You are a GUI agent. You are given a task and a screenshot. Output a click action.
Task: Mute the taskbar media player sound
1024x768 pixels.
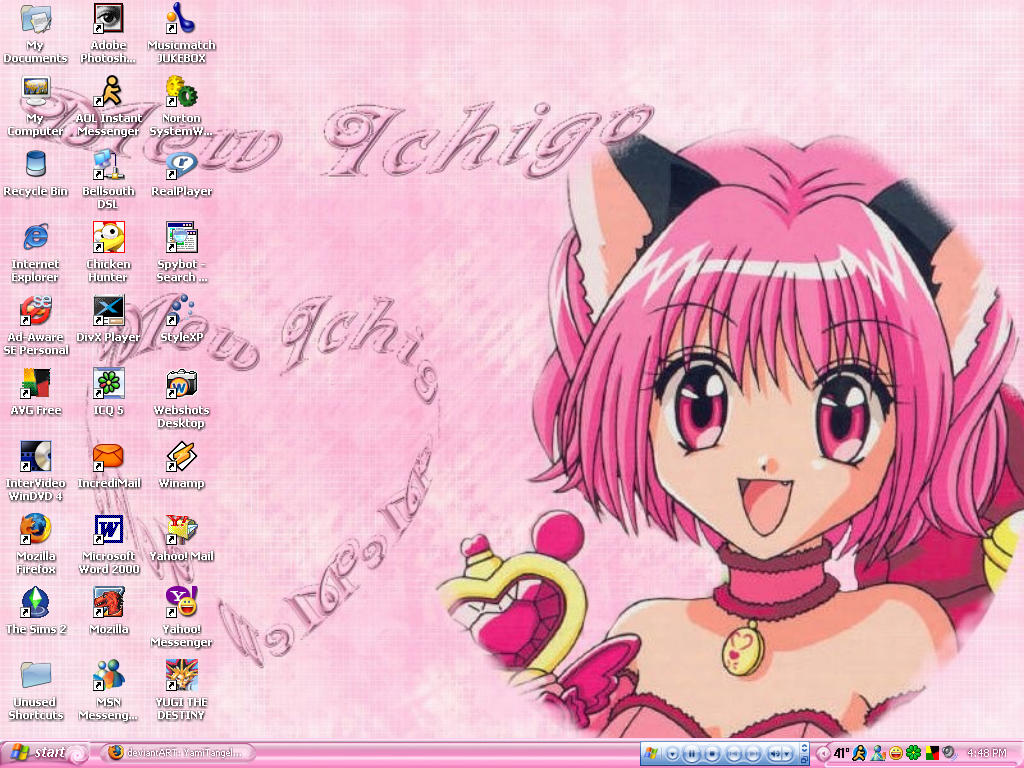point(775,754)
